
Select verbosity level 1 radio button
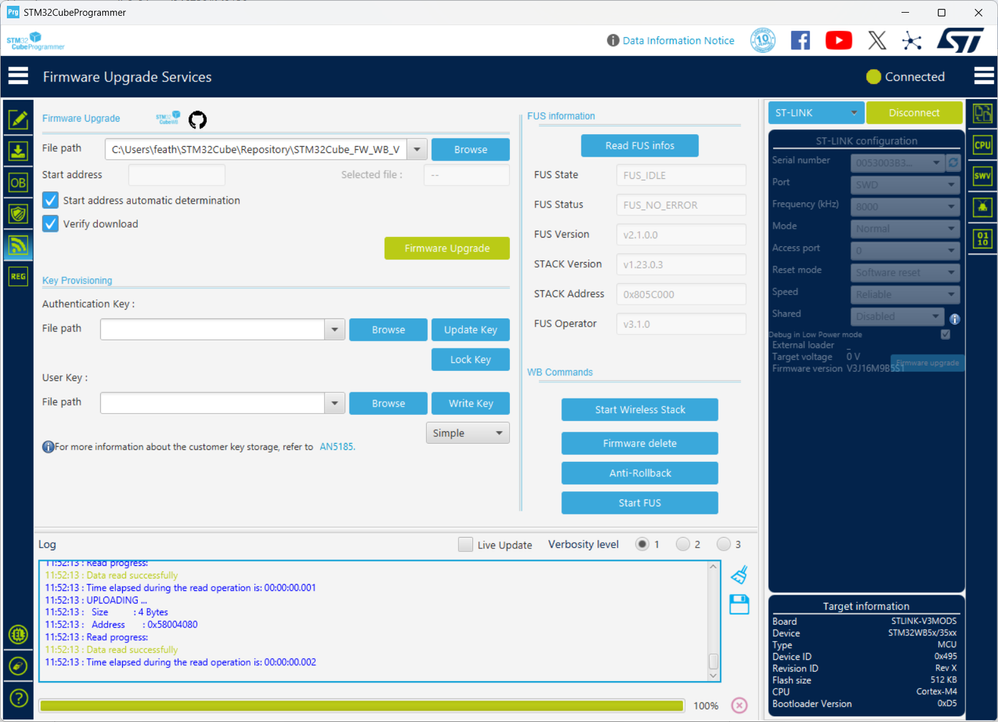pyautogui.click(x=642, y=544)
